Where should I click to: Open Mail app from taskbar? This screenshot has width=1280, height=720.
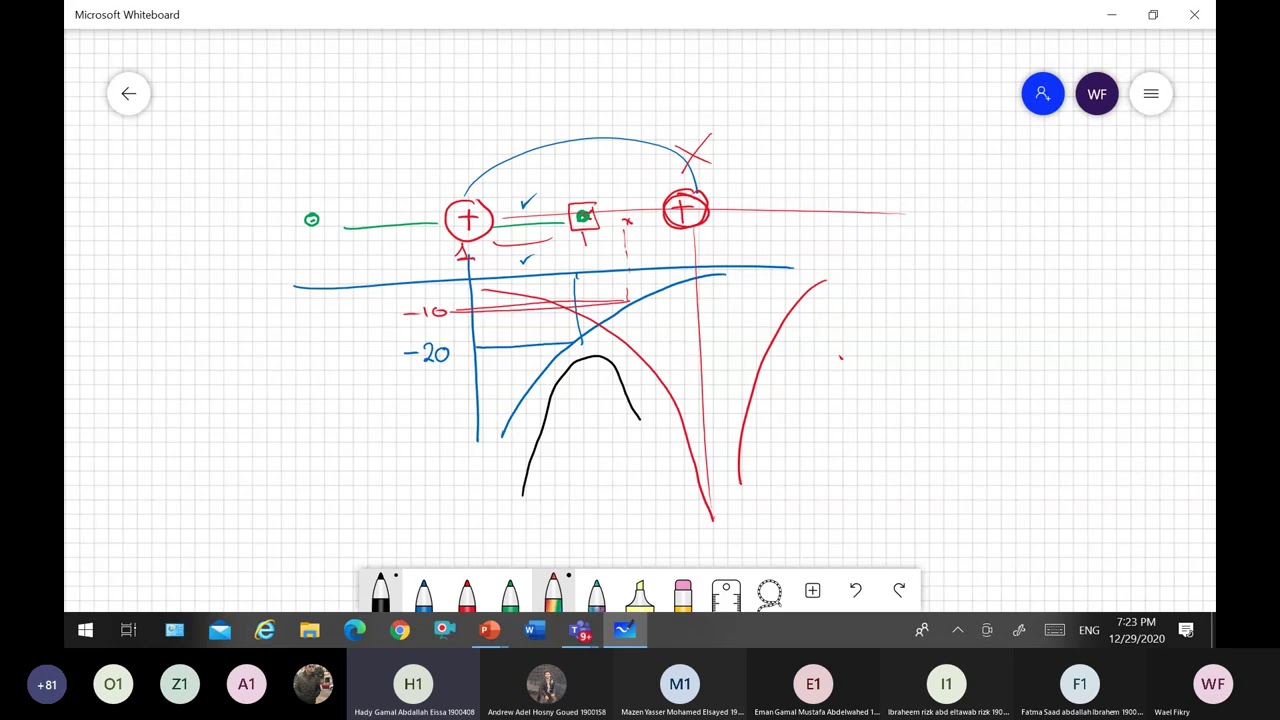219,630
